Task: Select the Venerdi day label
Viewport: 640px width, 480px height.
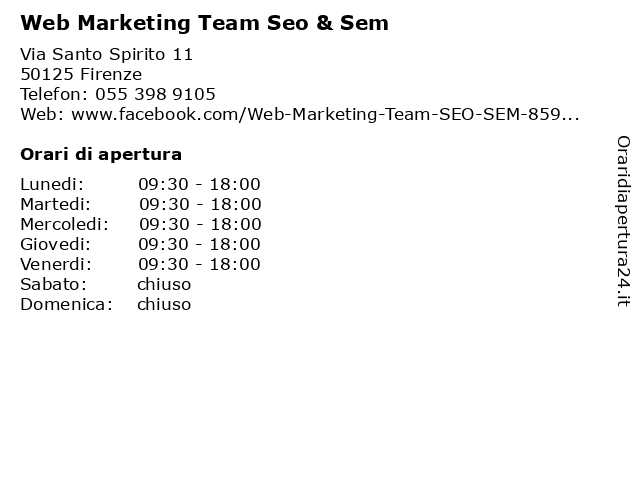Action: click(x=56, y=264)
